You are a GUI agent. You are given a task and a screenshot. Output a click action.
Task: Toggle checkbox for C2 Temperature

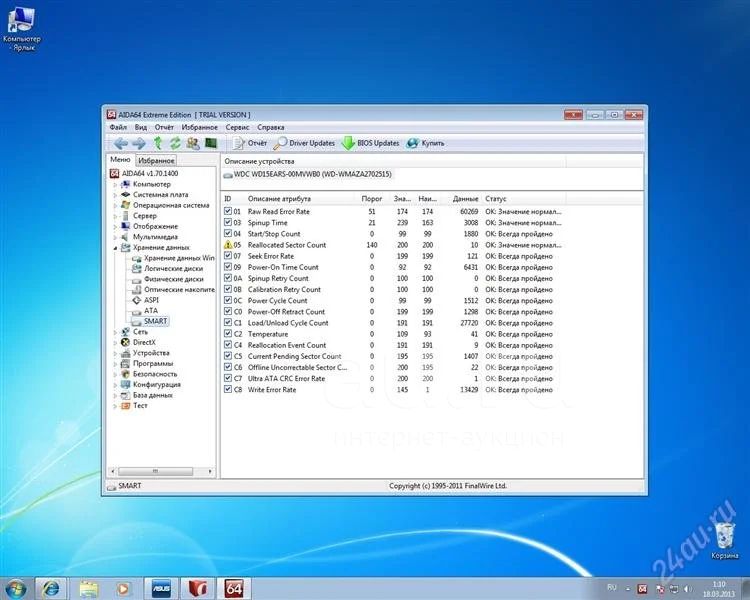coord(228,333)
